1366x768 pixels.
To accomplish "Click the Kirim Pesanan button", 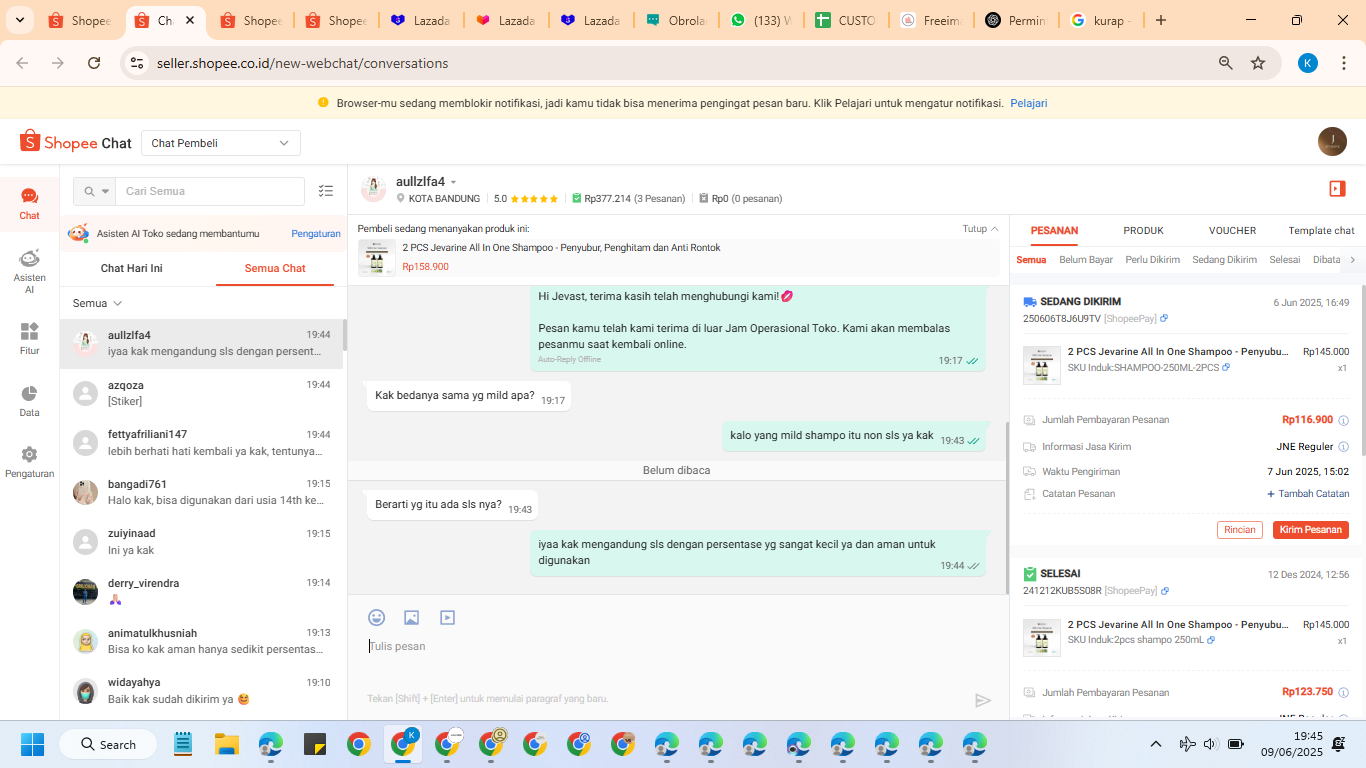I will click(x=1311, y=530).
